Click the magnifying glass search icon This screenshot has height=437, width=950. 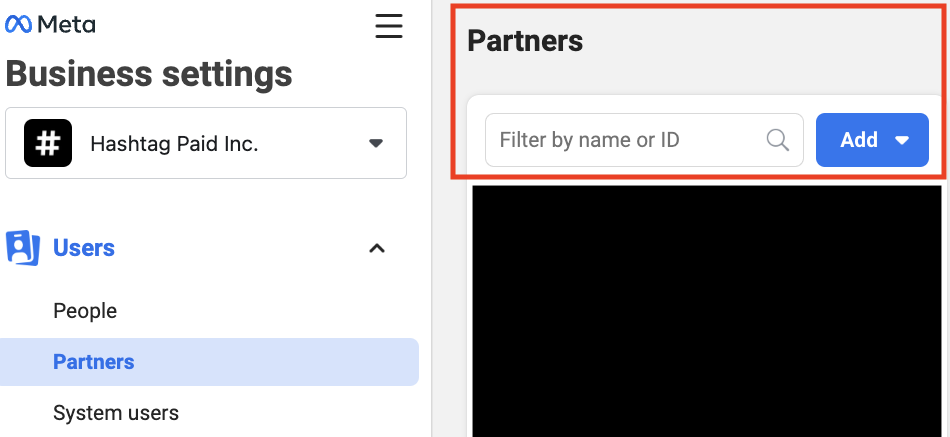point(777,140)
